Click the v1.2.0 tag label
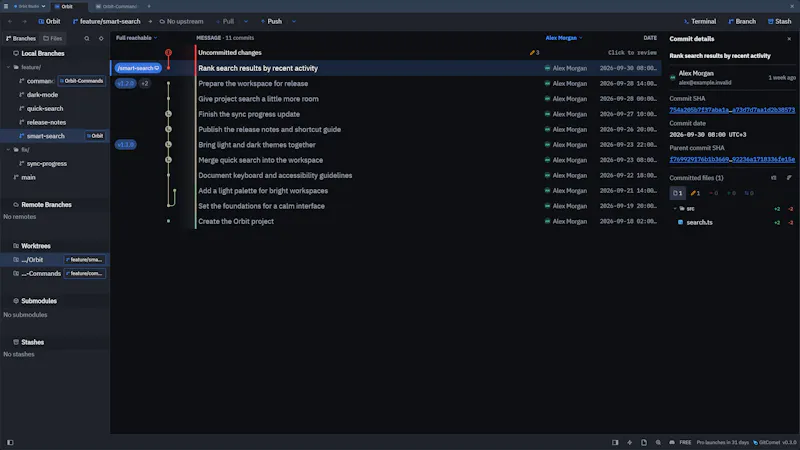 tap(125, 83)
